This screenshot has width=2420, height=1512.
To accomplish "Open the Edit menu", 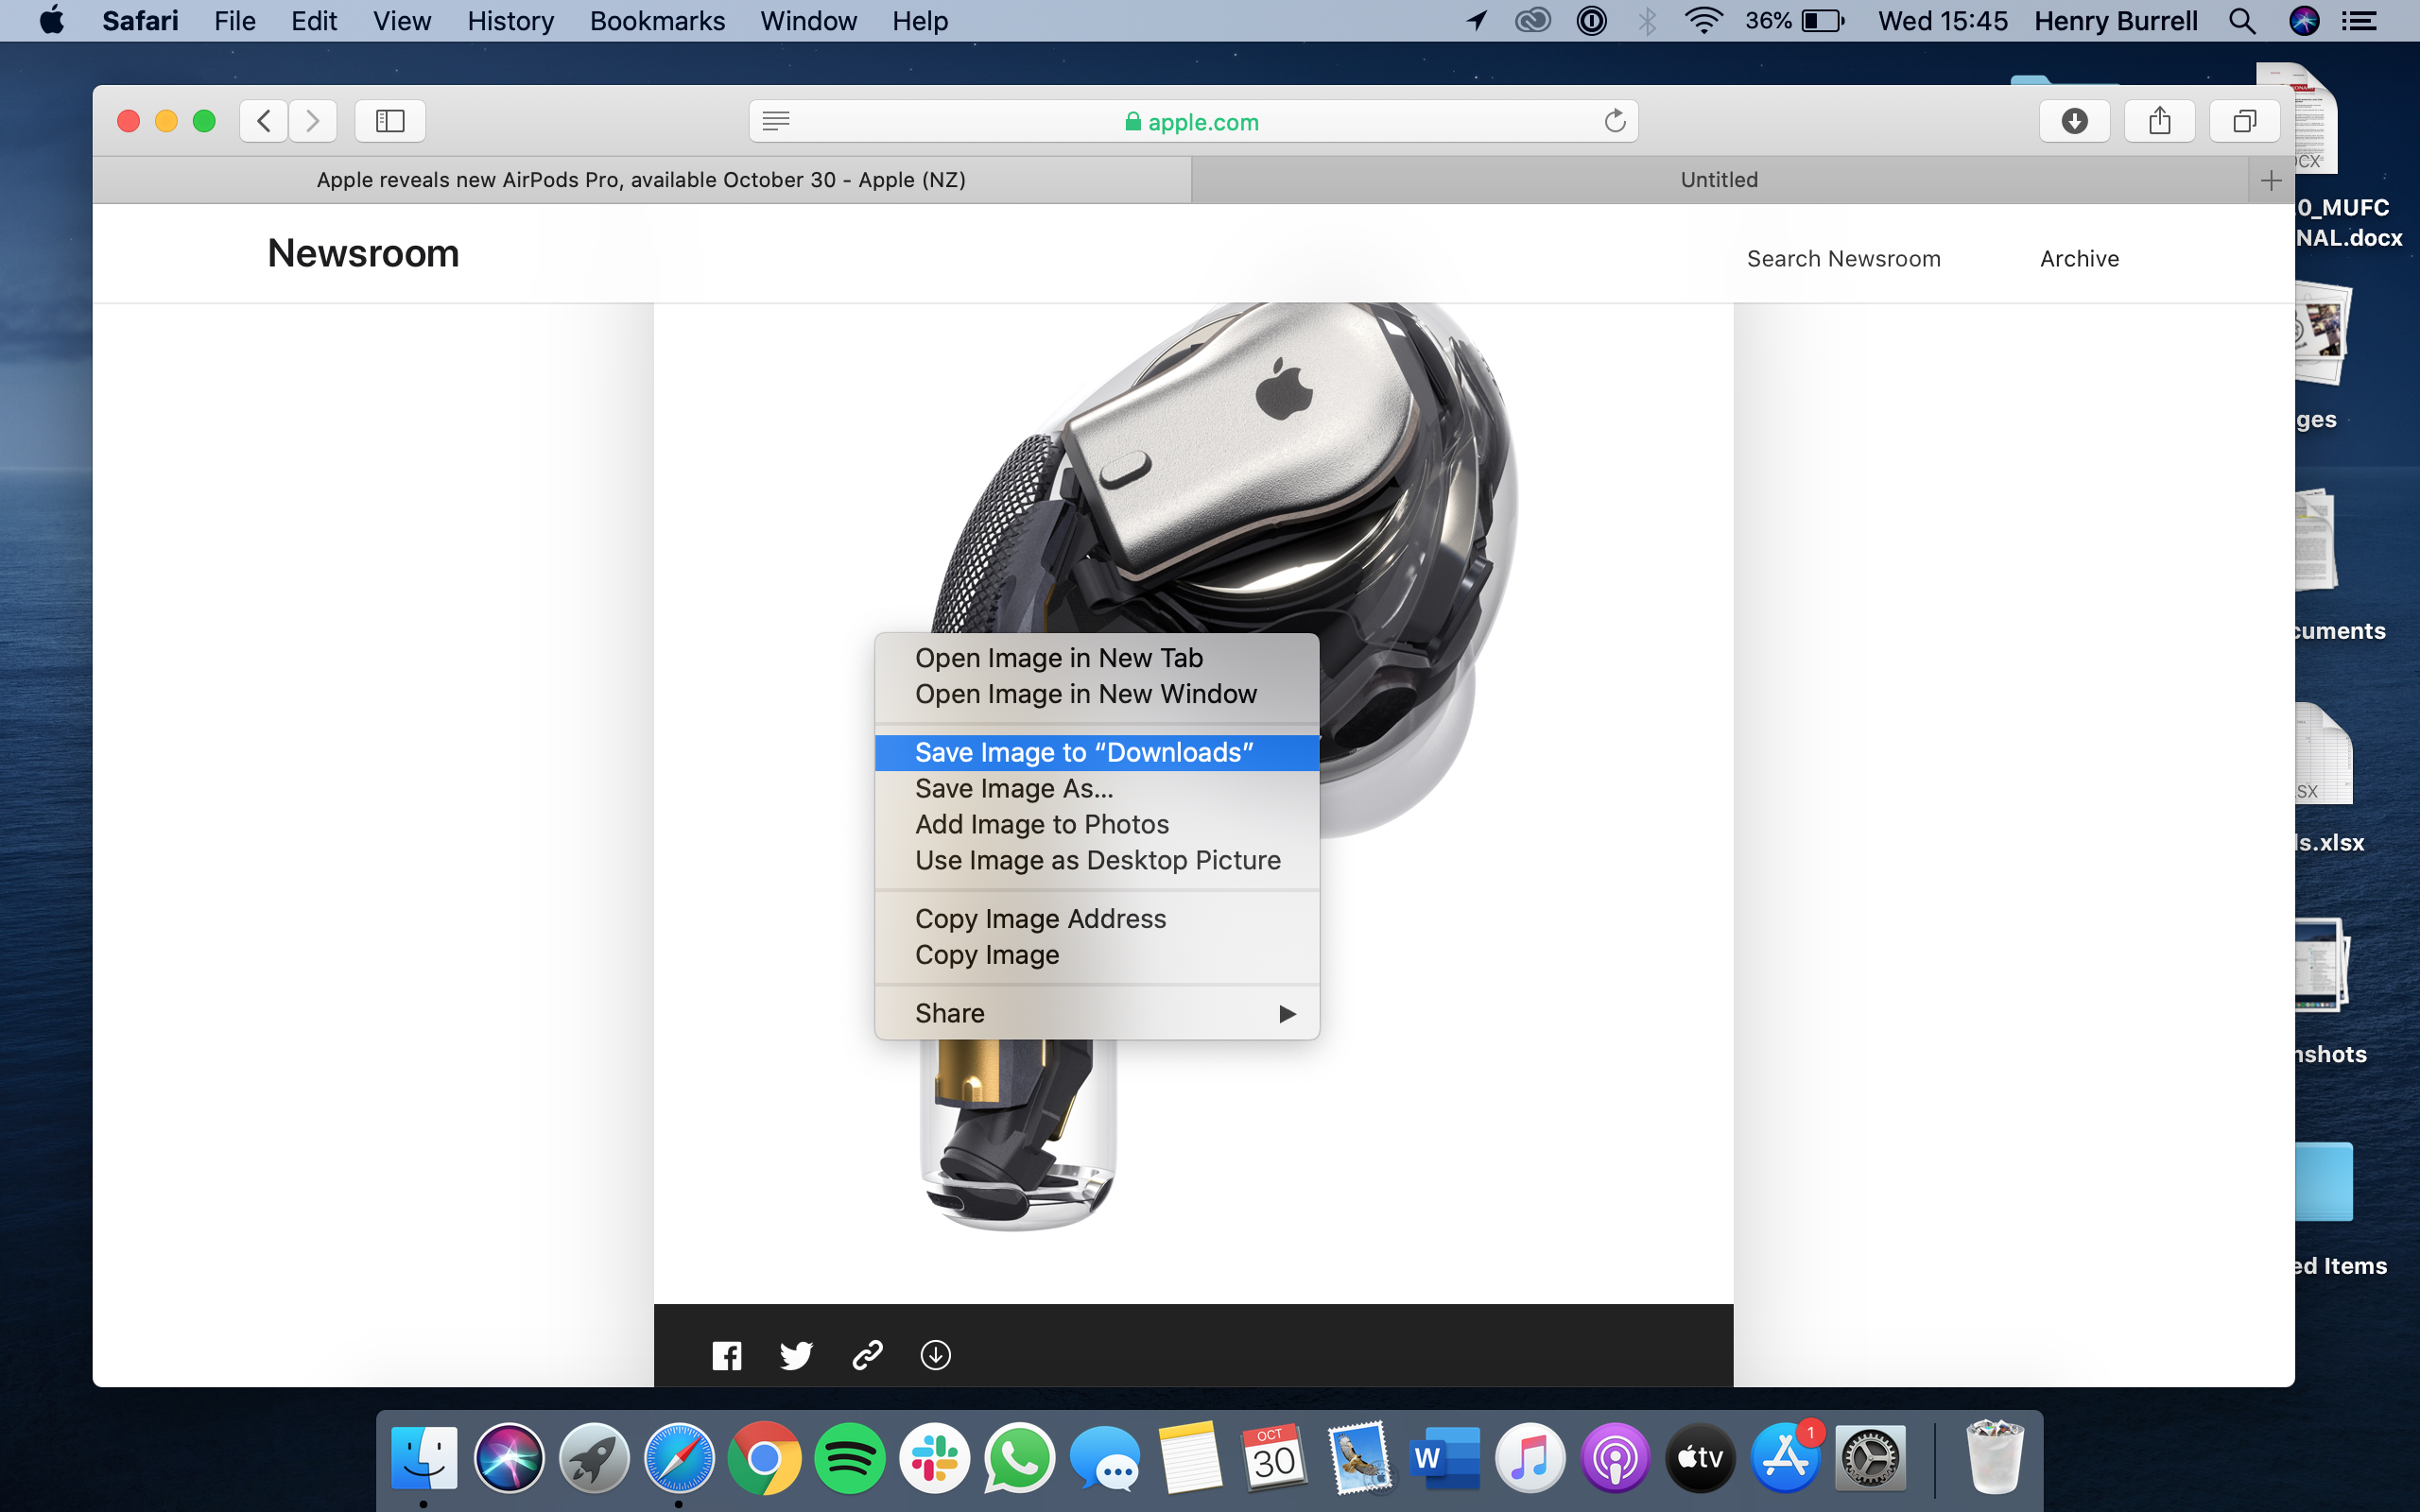I will point(314,21).
